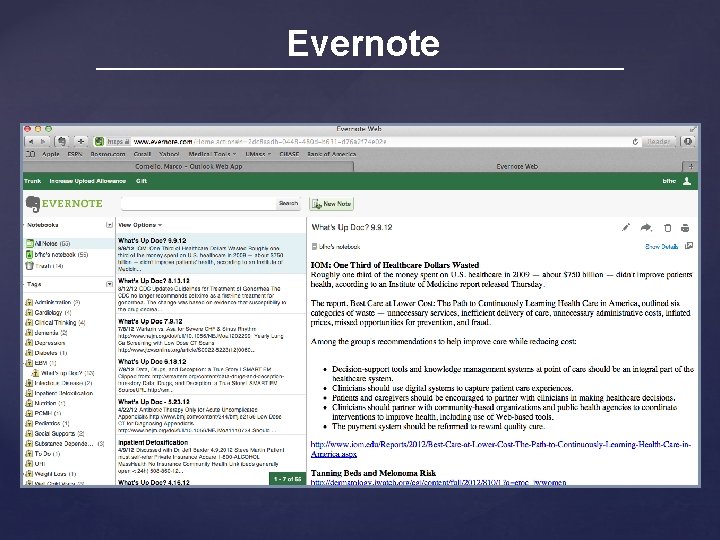The image size is (720, 540).
Task: Open note What's Up Doc - 5.23.12
Action: 211,415
